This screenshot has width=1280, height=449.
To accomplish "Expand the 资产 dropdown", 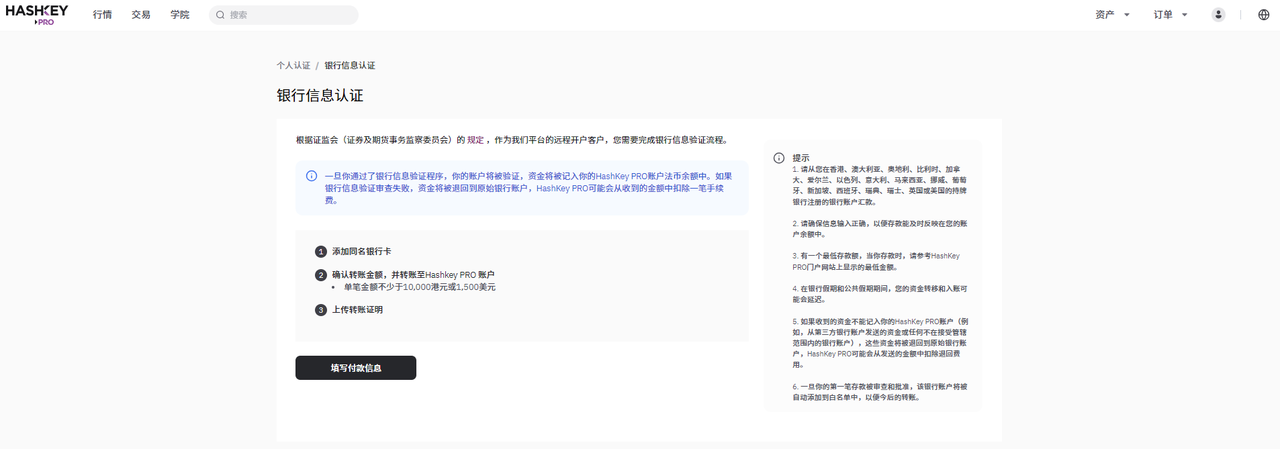I will (1113, 15).
